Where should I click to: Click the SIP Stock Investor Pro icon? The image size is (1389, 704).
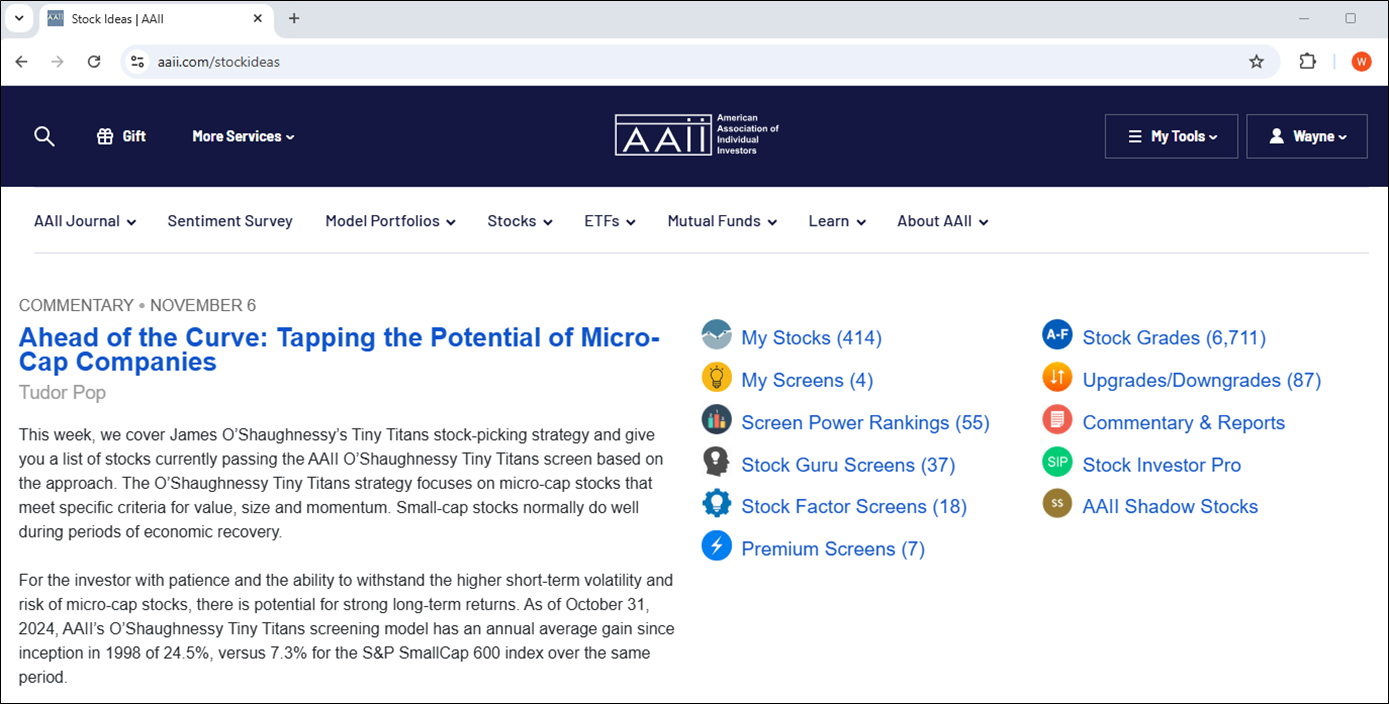tap(1057, 464)
